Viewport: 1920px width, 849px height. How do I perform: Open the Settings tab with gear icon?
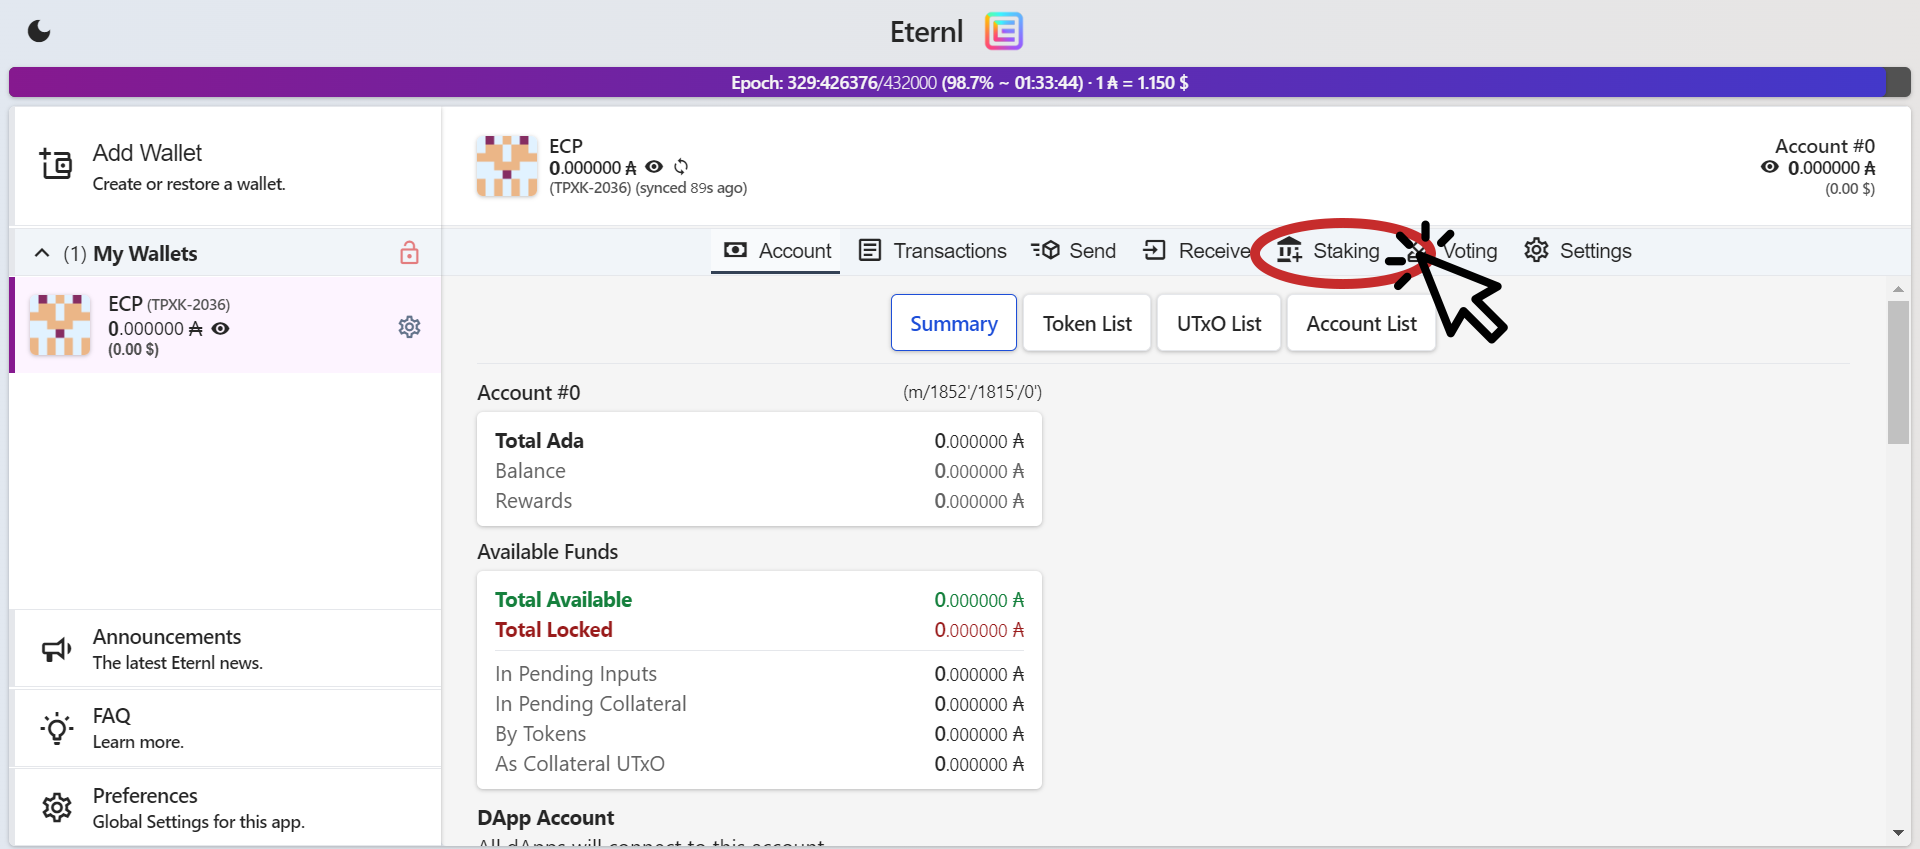point(1578,251)
